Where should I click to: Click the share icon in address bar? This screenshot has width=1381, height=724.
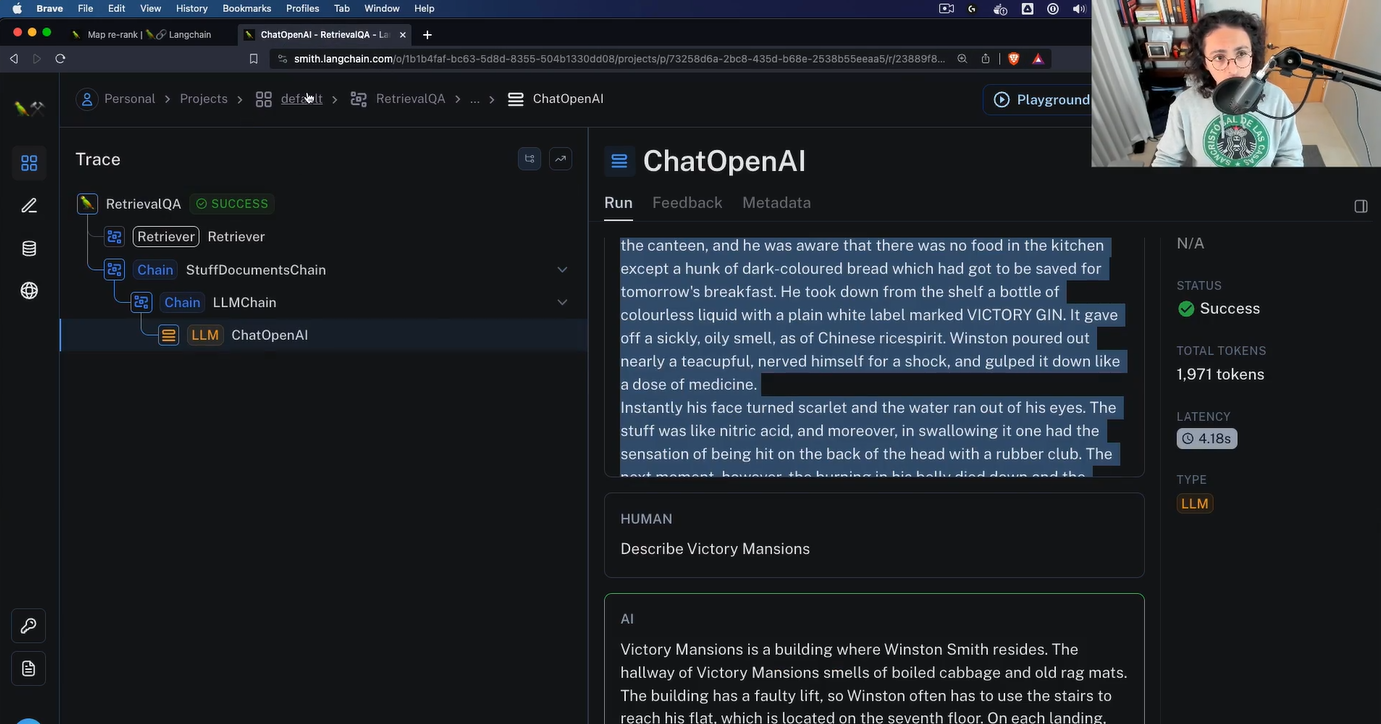[x=986, y=59]
